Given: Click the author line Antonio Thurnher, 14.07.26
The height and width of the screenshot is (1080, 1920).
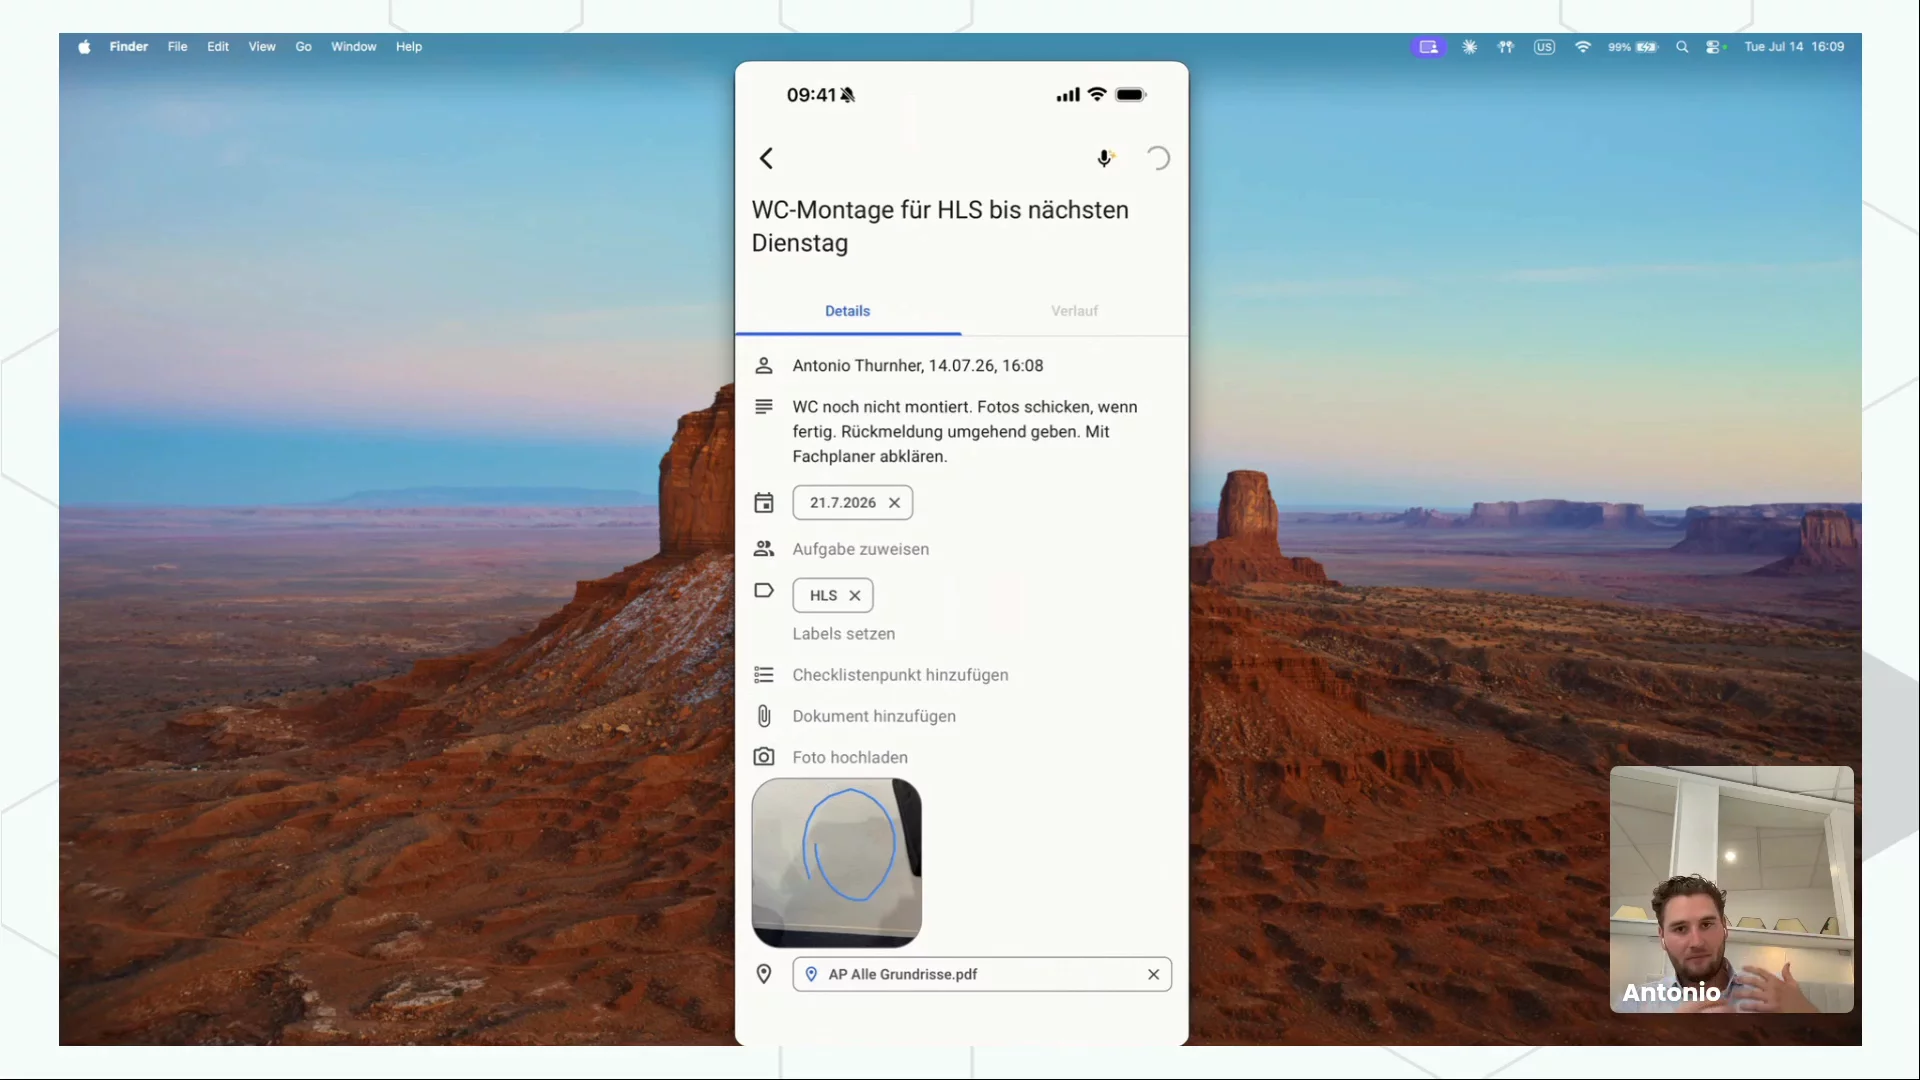Looking at the screenshot, I should click(x=918, y=366).
